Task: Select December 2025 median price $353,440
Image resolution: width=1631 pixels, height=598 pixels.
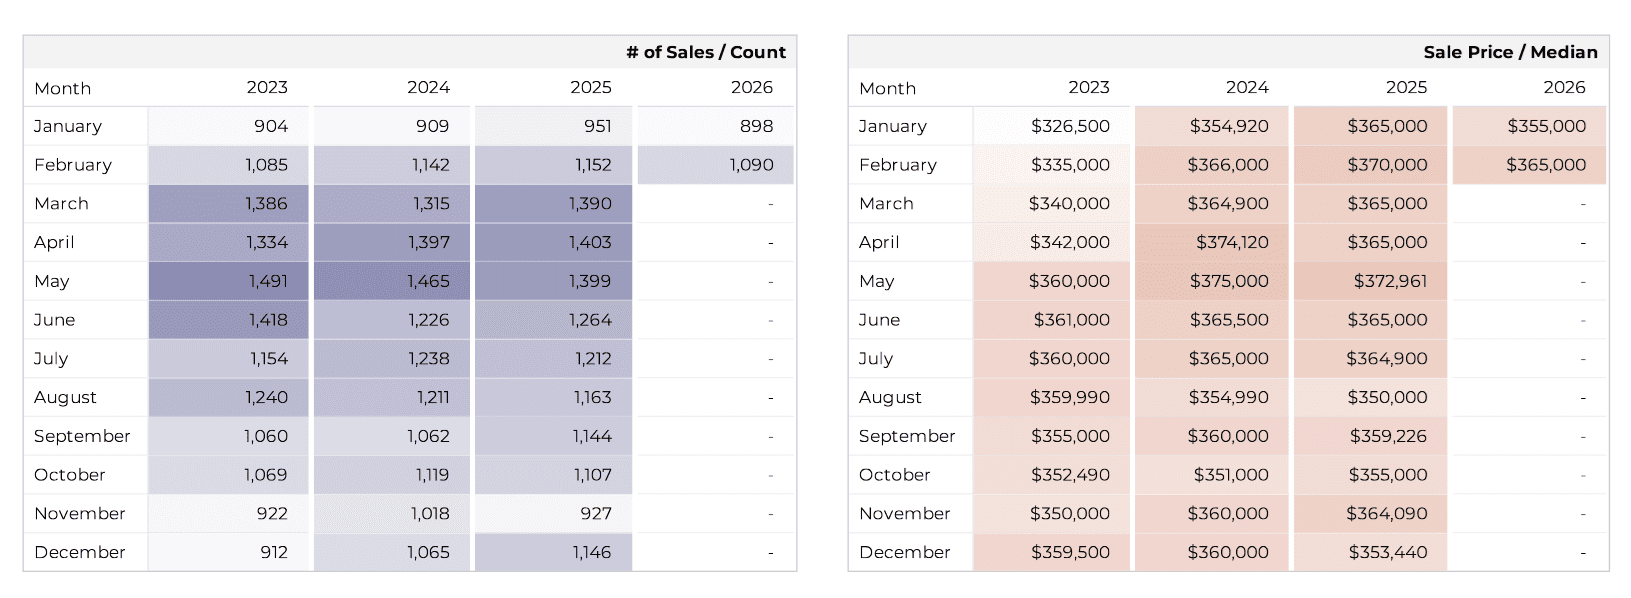Action: 1387,552
